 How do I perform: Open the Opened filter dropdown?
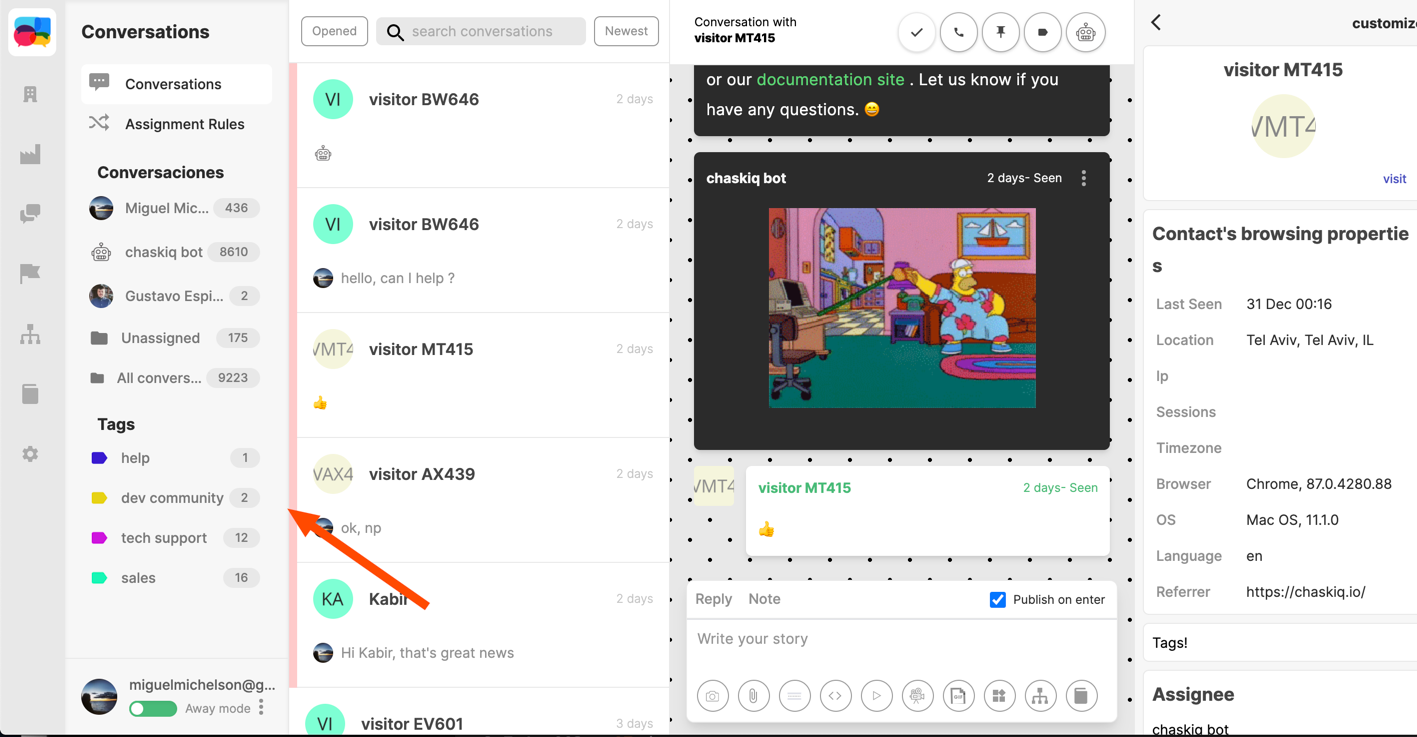(x=334, y=31)
